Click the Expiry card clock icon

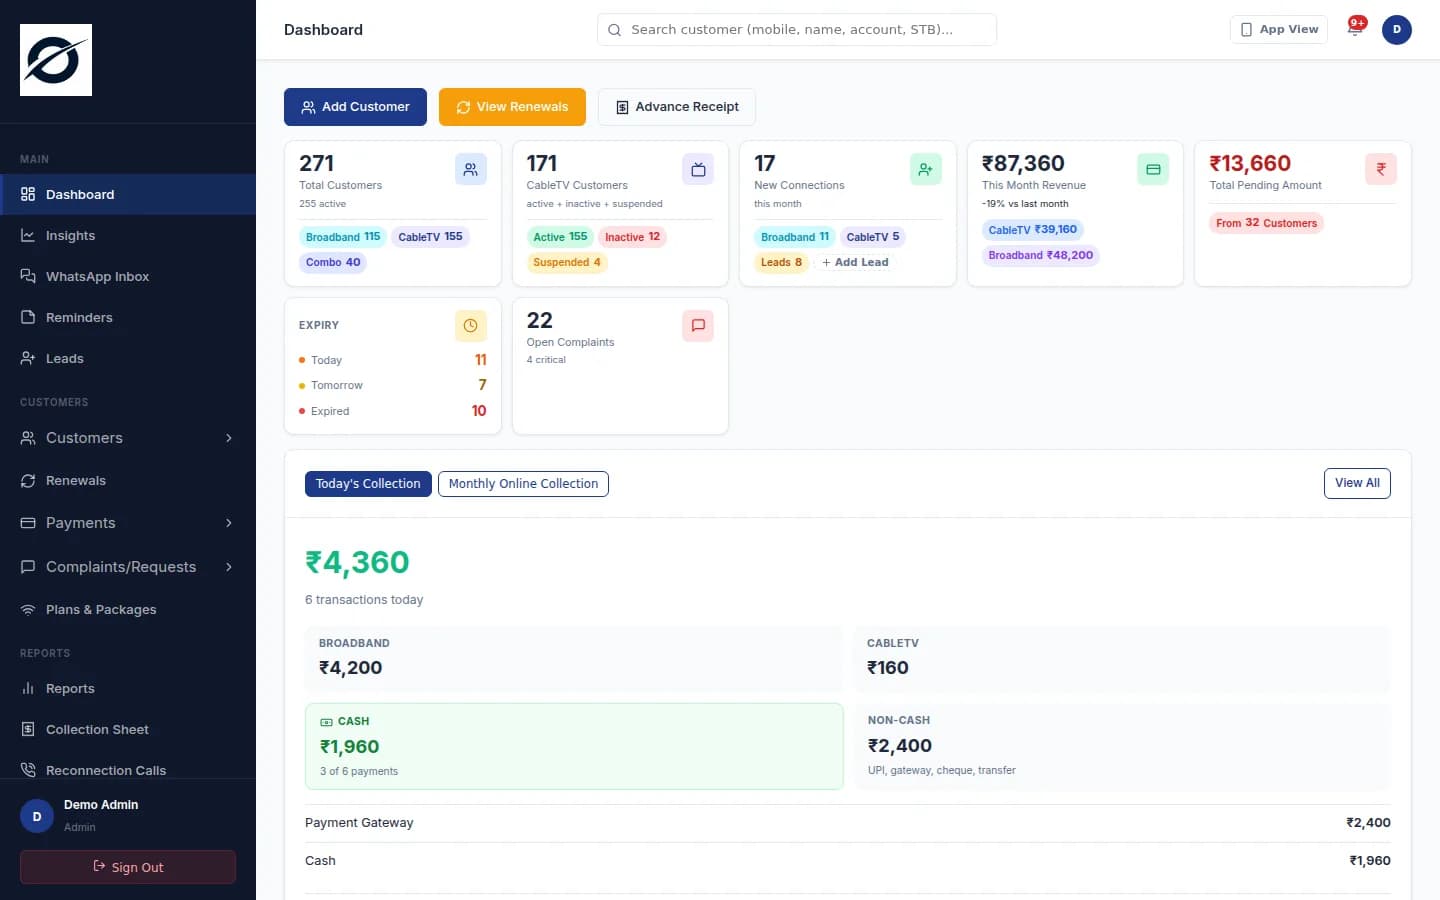pyautogui.click(x=471, y=326)
